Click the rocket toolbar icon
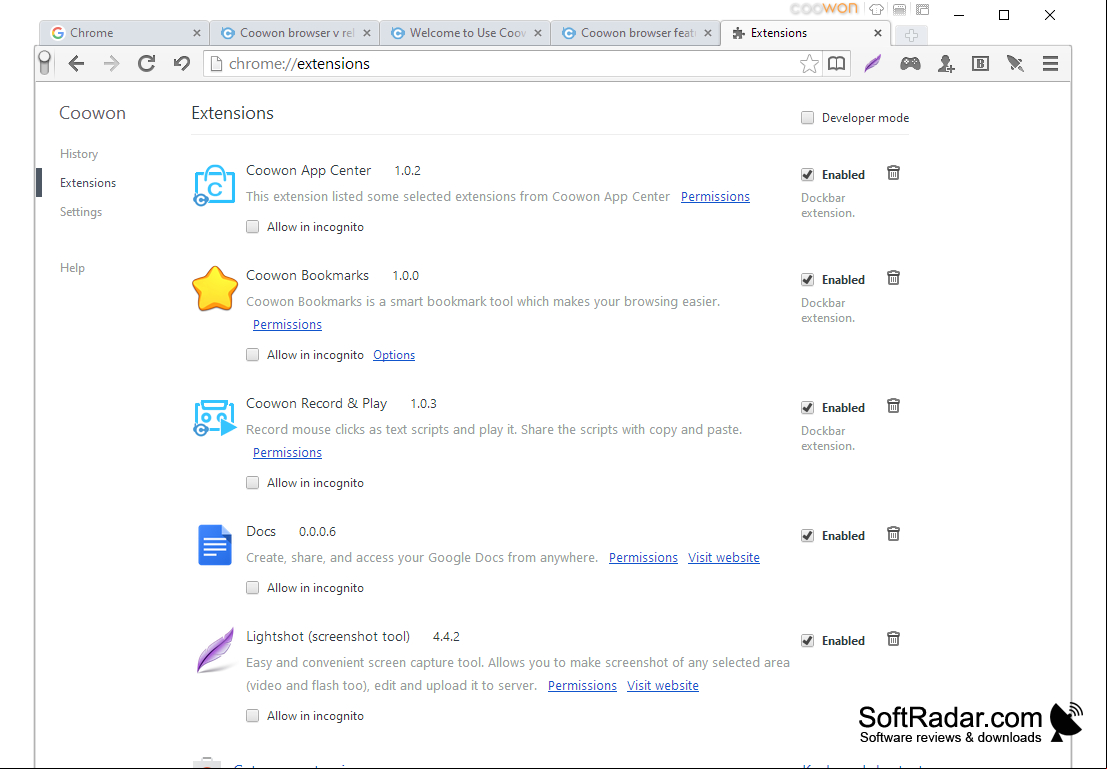 click(x=1015, y=64)
